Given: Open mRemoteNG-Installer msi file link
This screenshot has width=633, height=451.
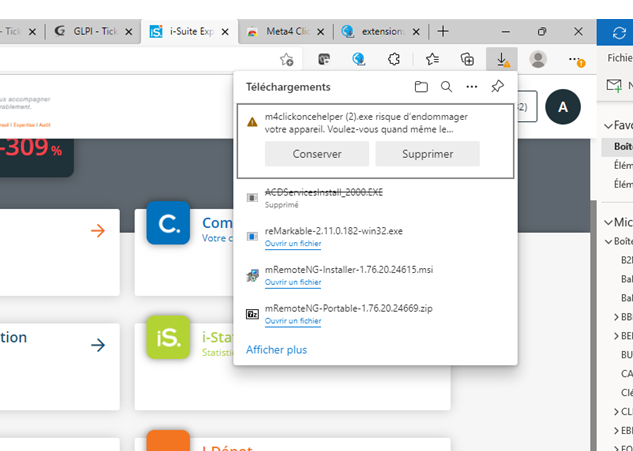Looking at the screenshot, I should pos(293,283).
